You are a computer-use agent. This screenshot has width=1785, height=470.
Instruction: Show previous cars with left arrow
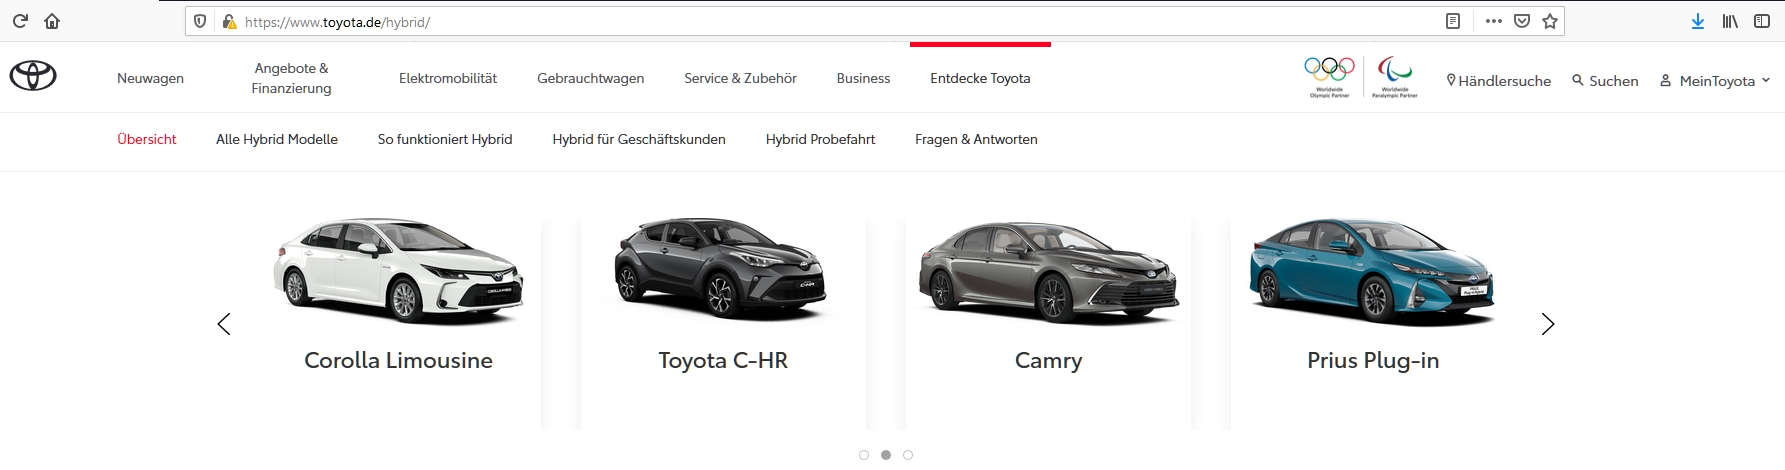(224, 324)
